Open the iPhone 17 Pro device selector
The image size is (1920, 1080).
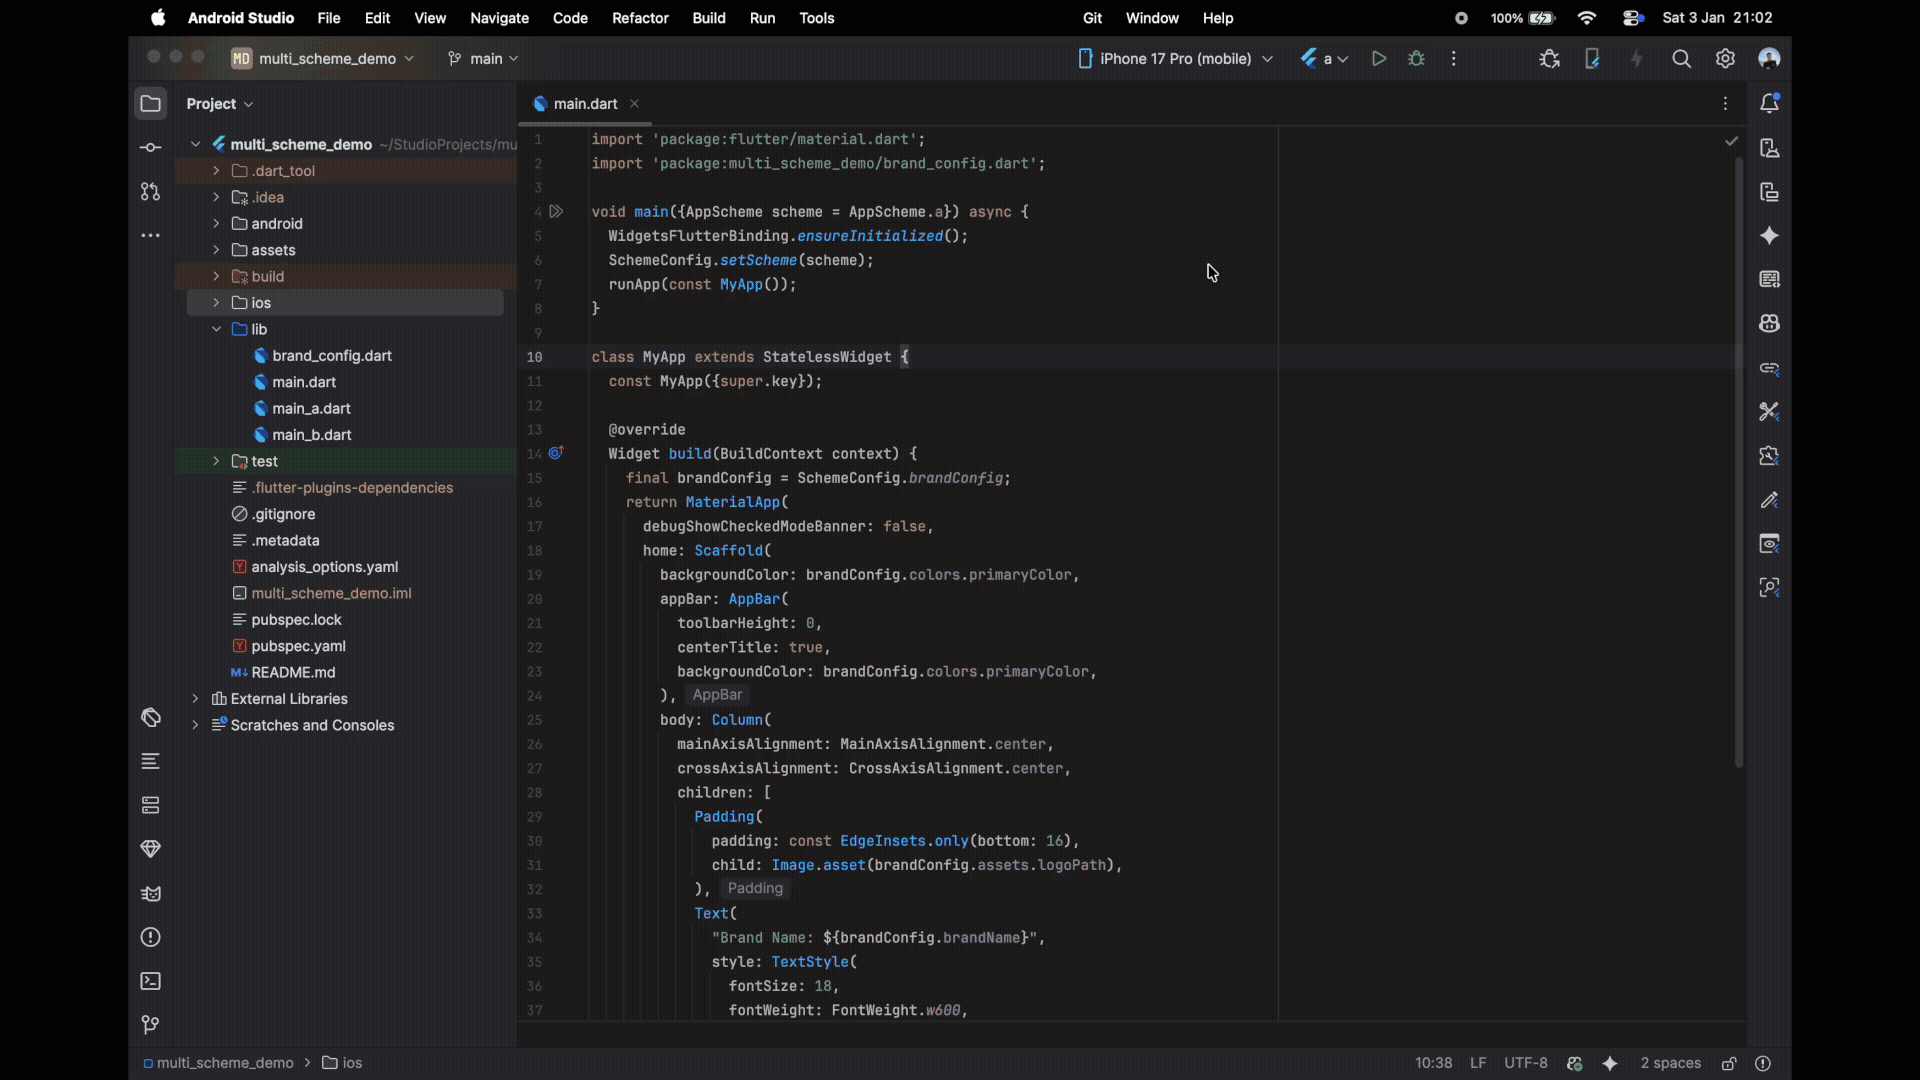(1175, 59)
